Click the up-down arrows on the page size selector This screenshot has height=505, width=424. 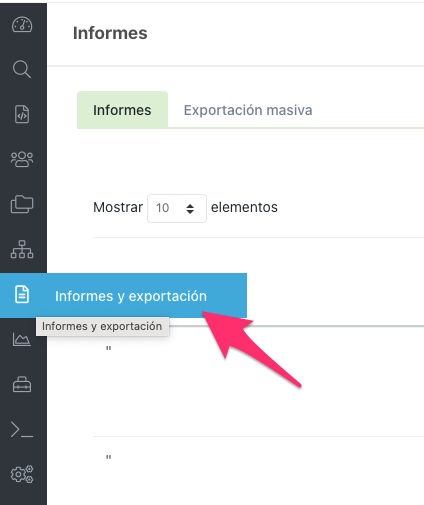pos(190,209)
